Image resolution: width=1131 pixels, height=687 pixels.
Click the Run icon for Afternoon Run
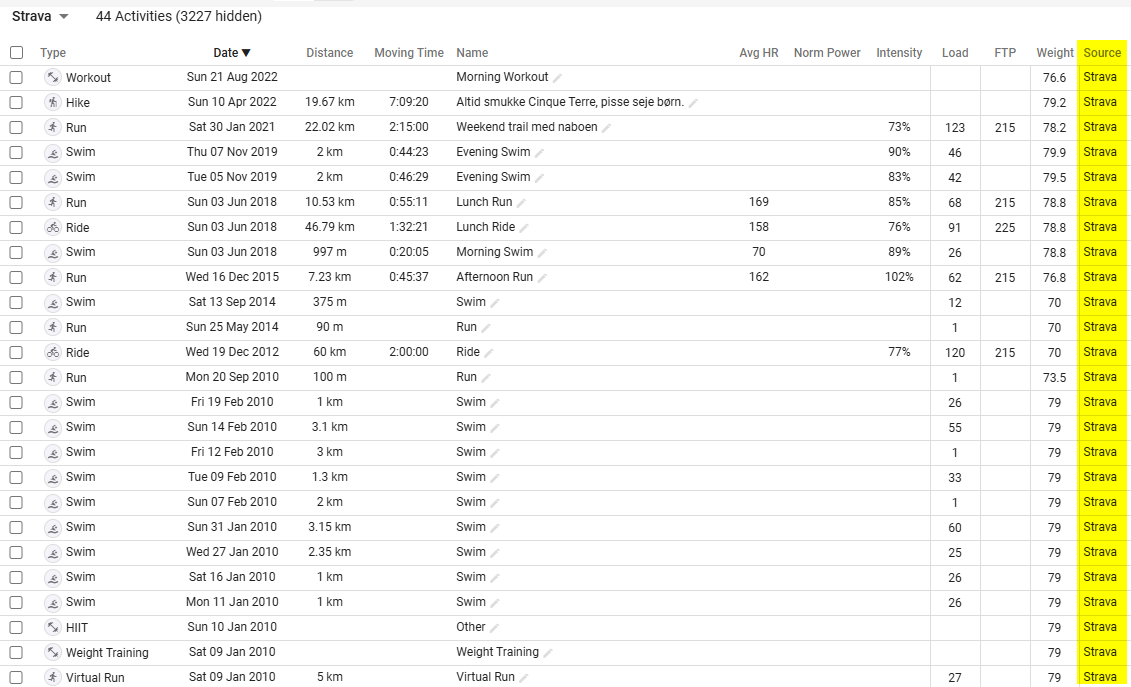[53, 277]
